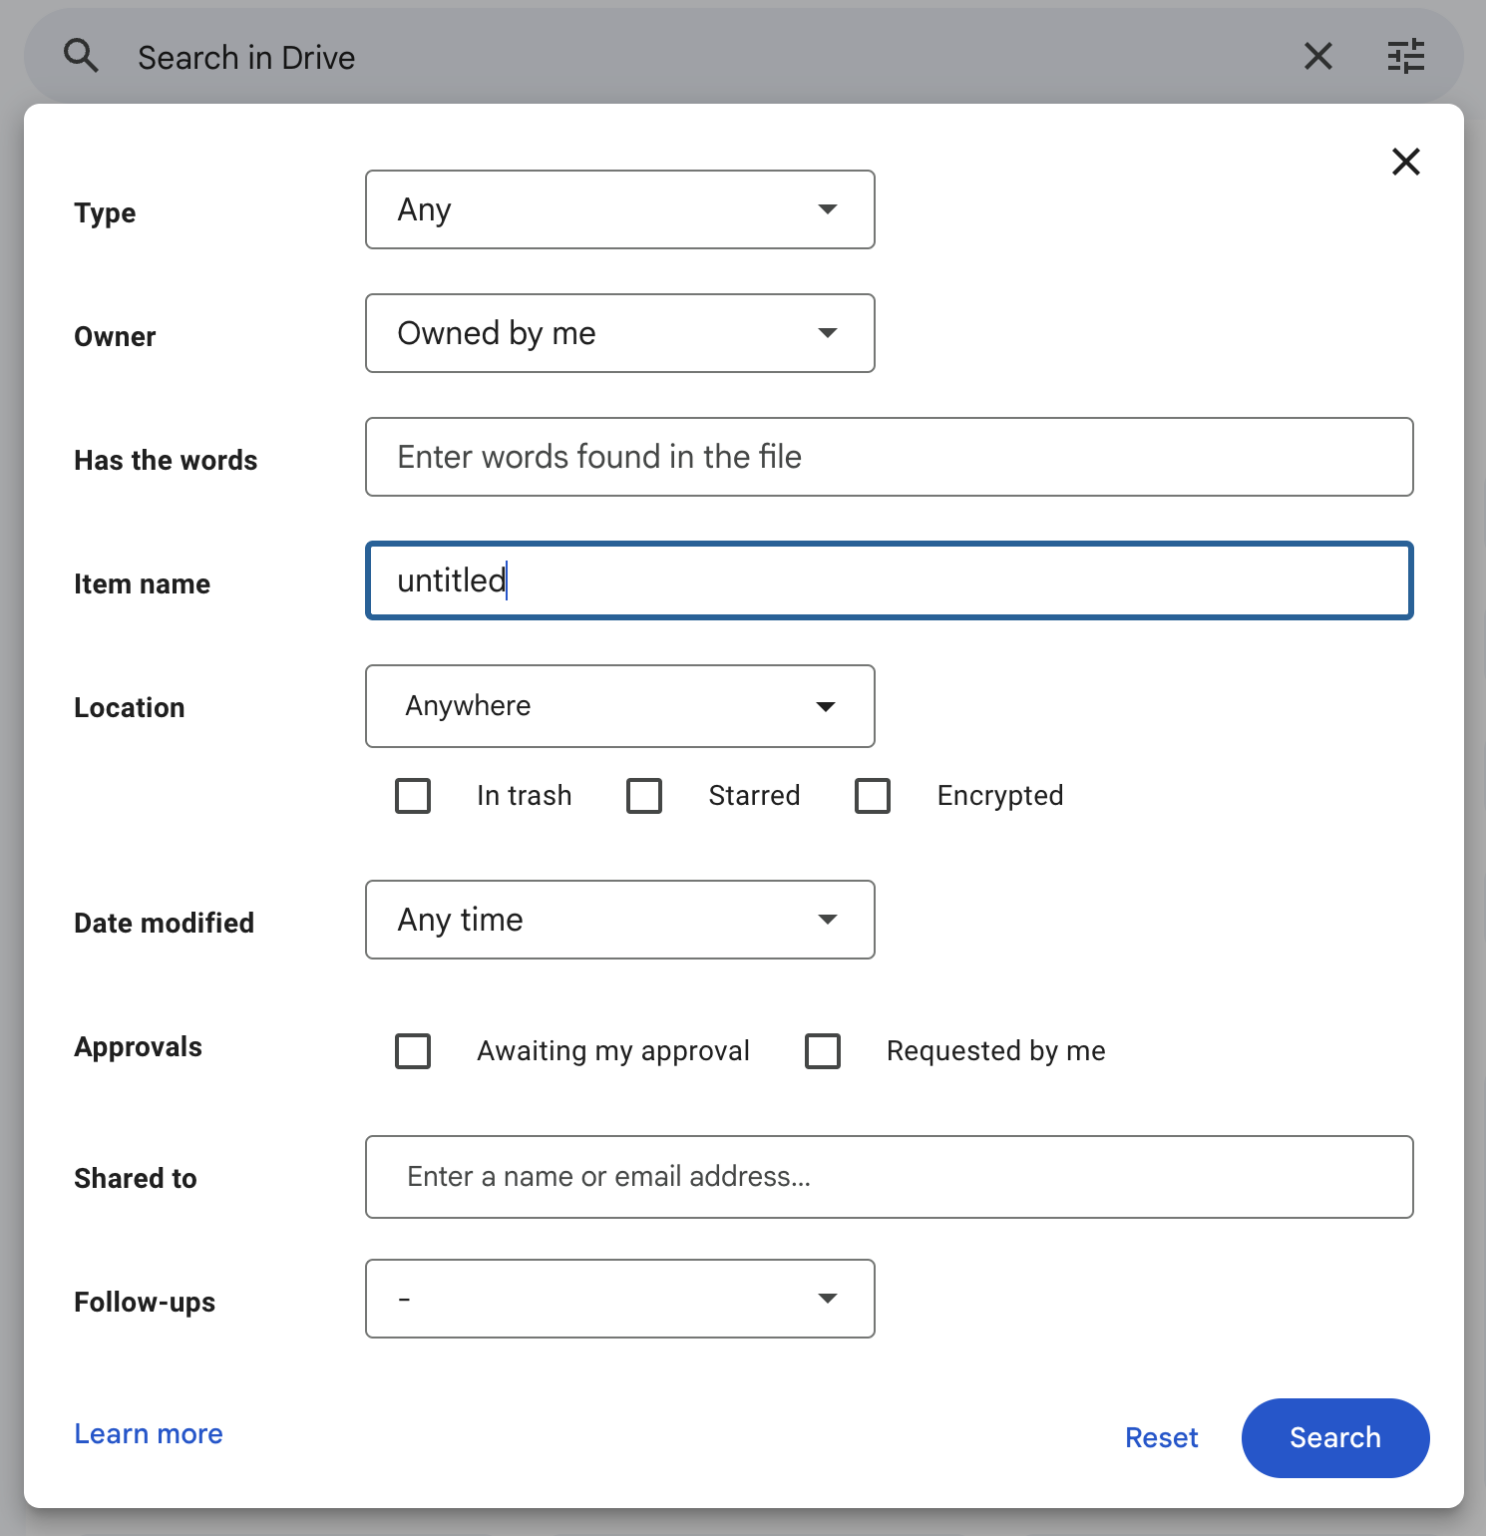
Task: Expand the Date modified dropdown
Action: click(x=620, y=919)
